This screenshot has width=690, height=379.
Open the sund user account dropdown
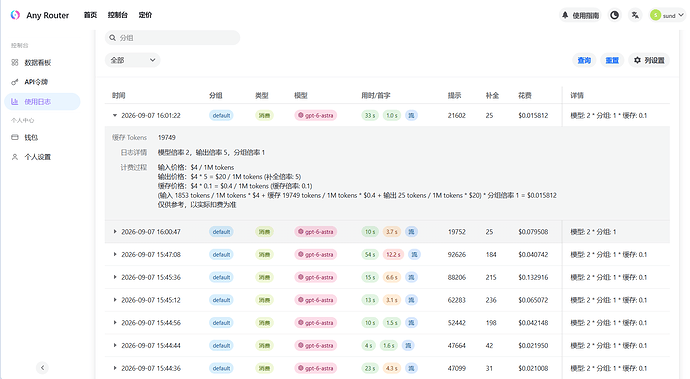pos(667,15)
